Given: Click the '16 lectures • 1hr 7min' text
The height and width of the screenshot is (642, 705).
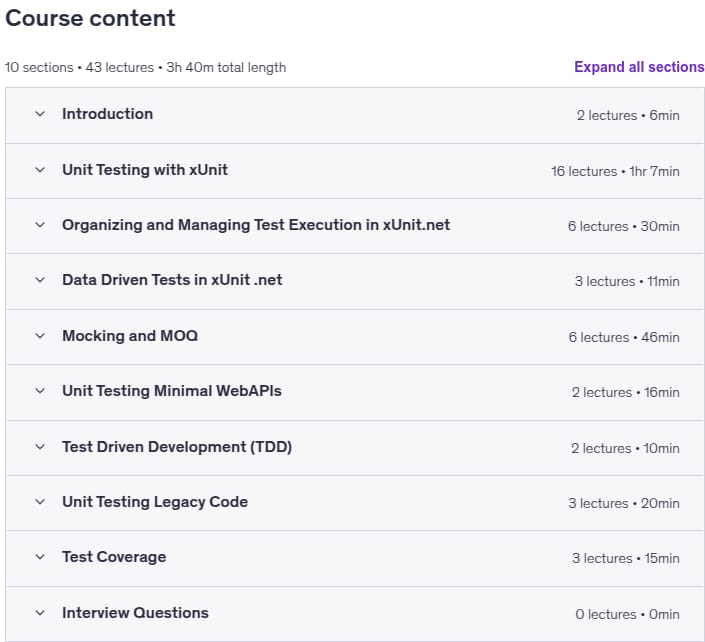Looking at the screenshot, I should pos(616,171).
